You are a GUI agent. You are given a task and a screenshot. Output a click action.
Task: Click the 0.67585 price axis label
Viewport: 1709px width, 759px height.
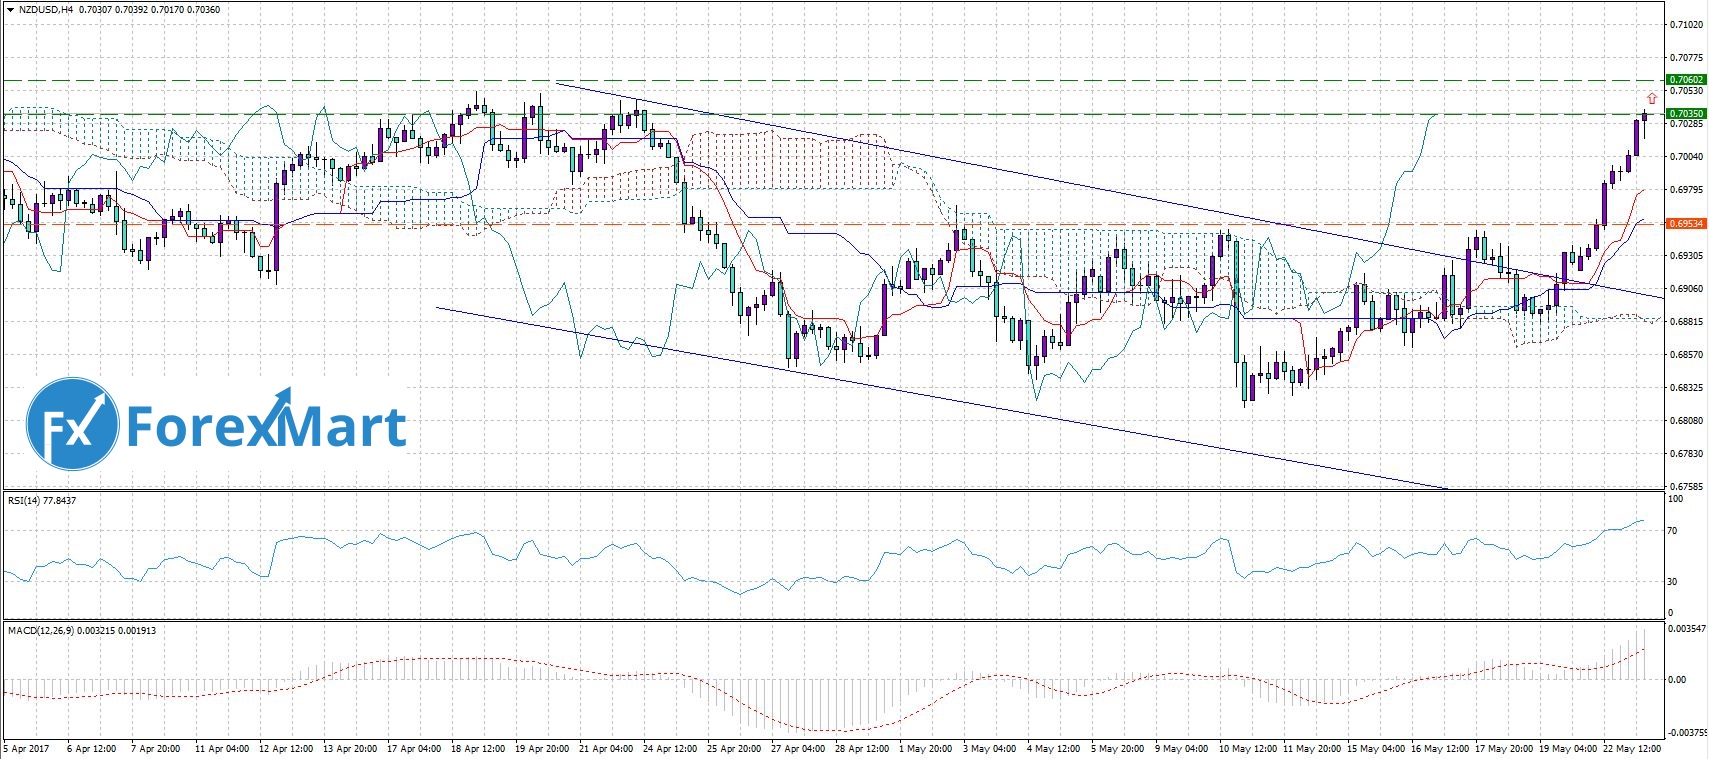(x=1686, y=487)
